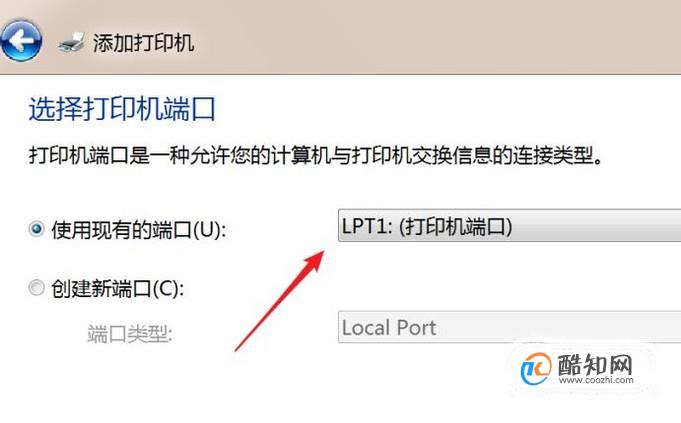Click the 使用现有的端口(U) label text
Viewport: 681px width, 423px height.
[139, 229]
